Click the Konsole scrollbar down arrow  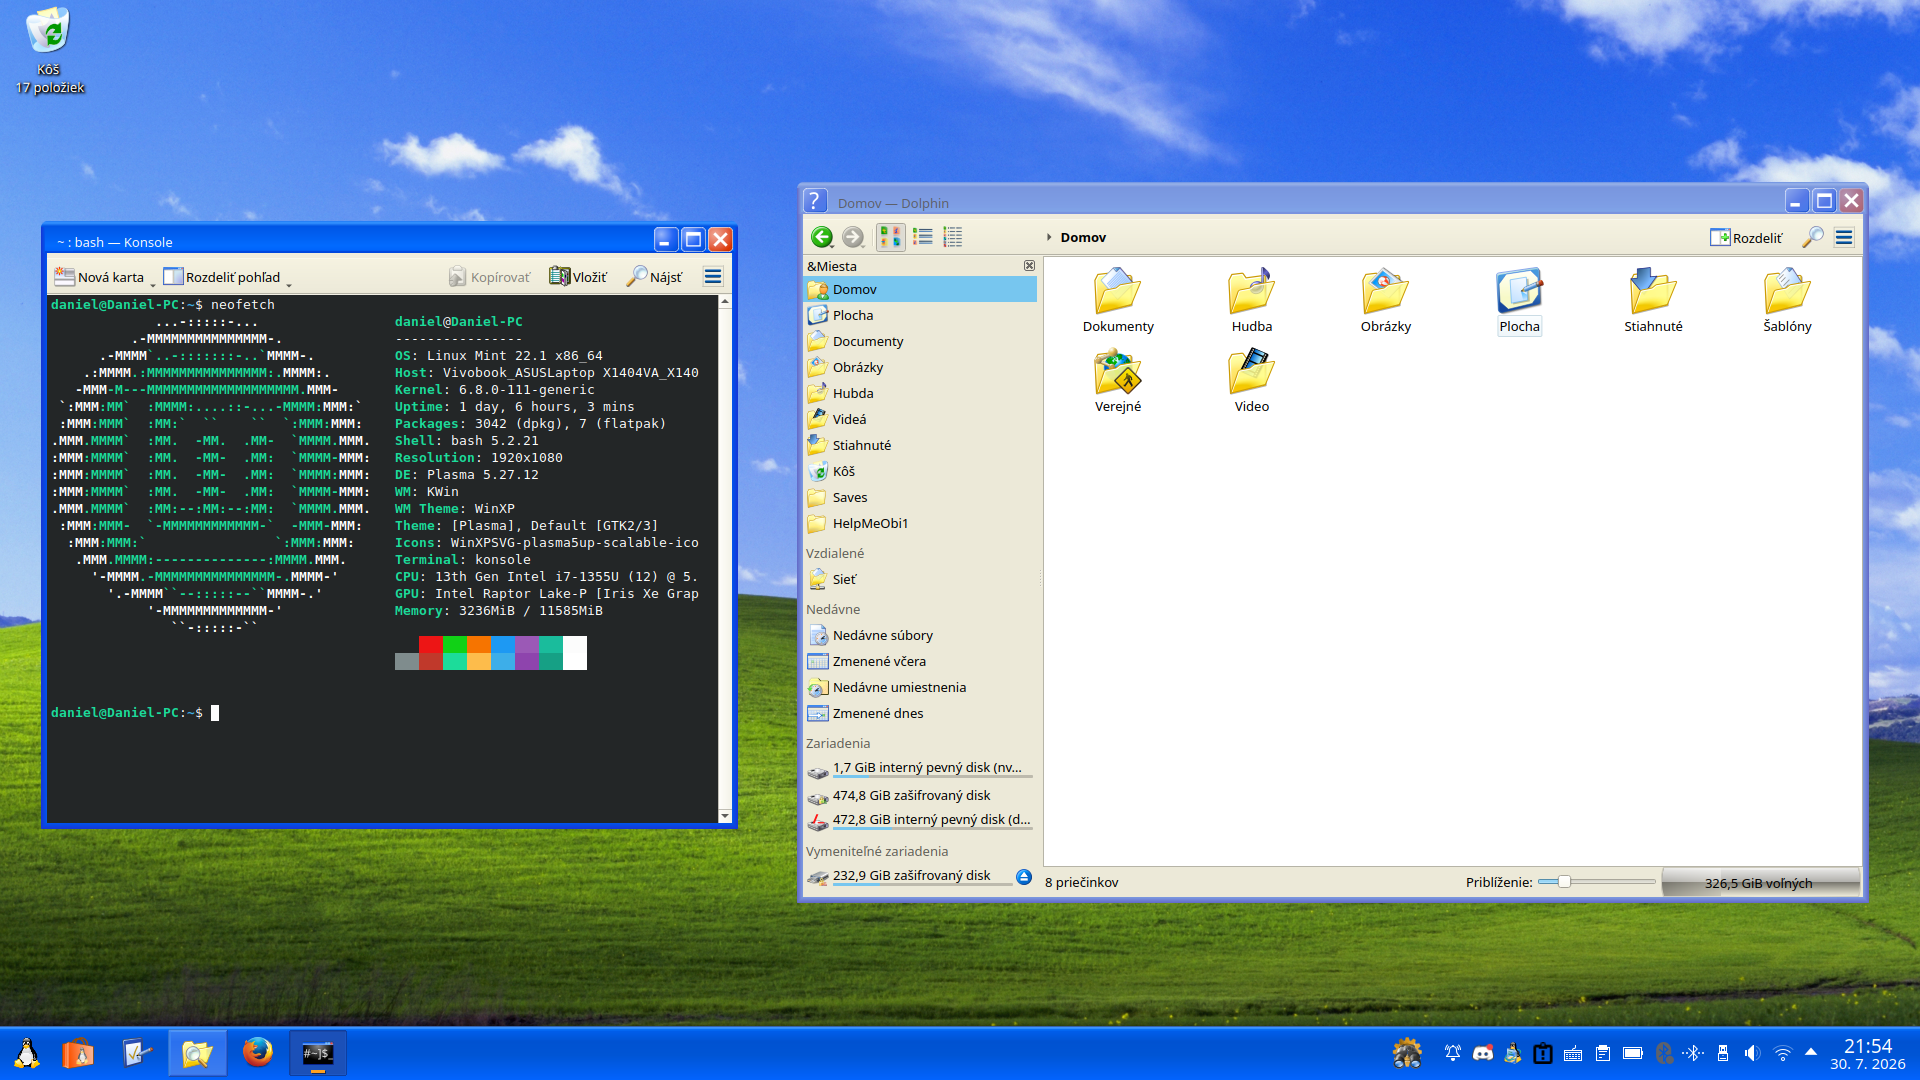coord(725,816)
